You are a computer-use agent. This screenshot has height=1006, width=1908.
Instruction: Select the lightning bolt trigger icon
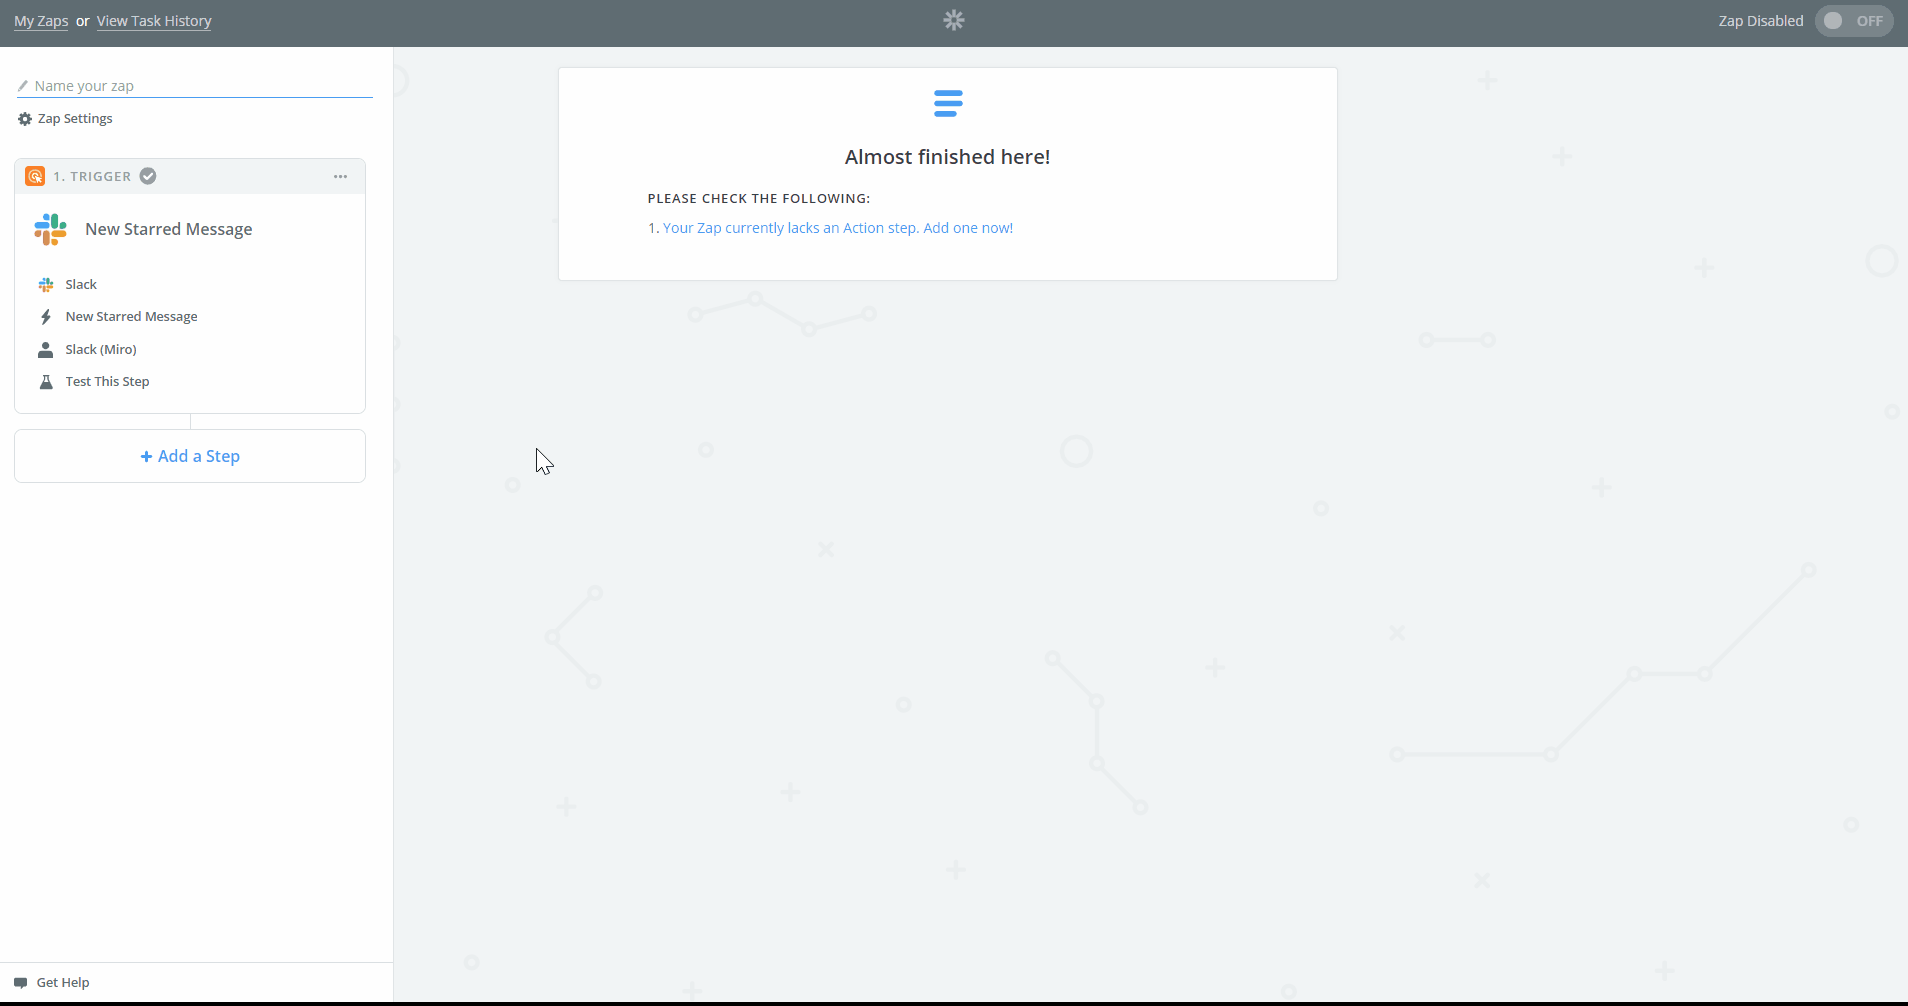pyautogui.click(x=46, y=316)
